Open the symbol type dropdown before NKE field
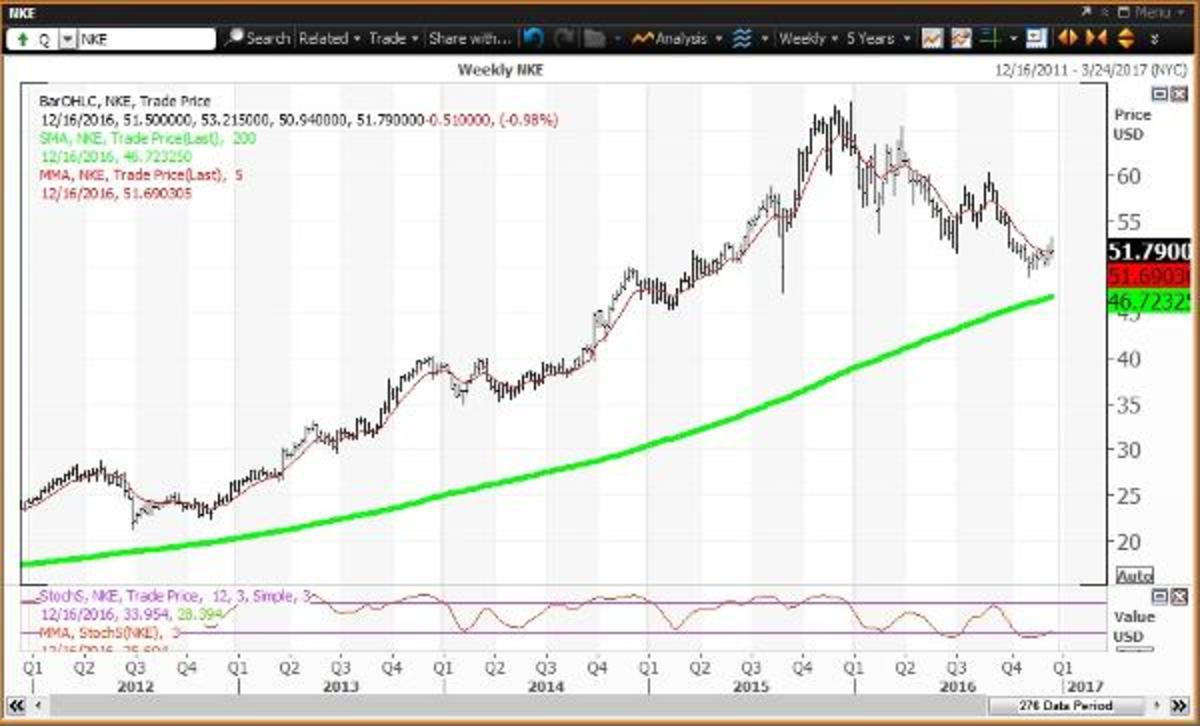Viewport: 1200px width, 726px height. [x=67, y=39]
